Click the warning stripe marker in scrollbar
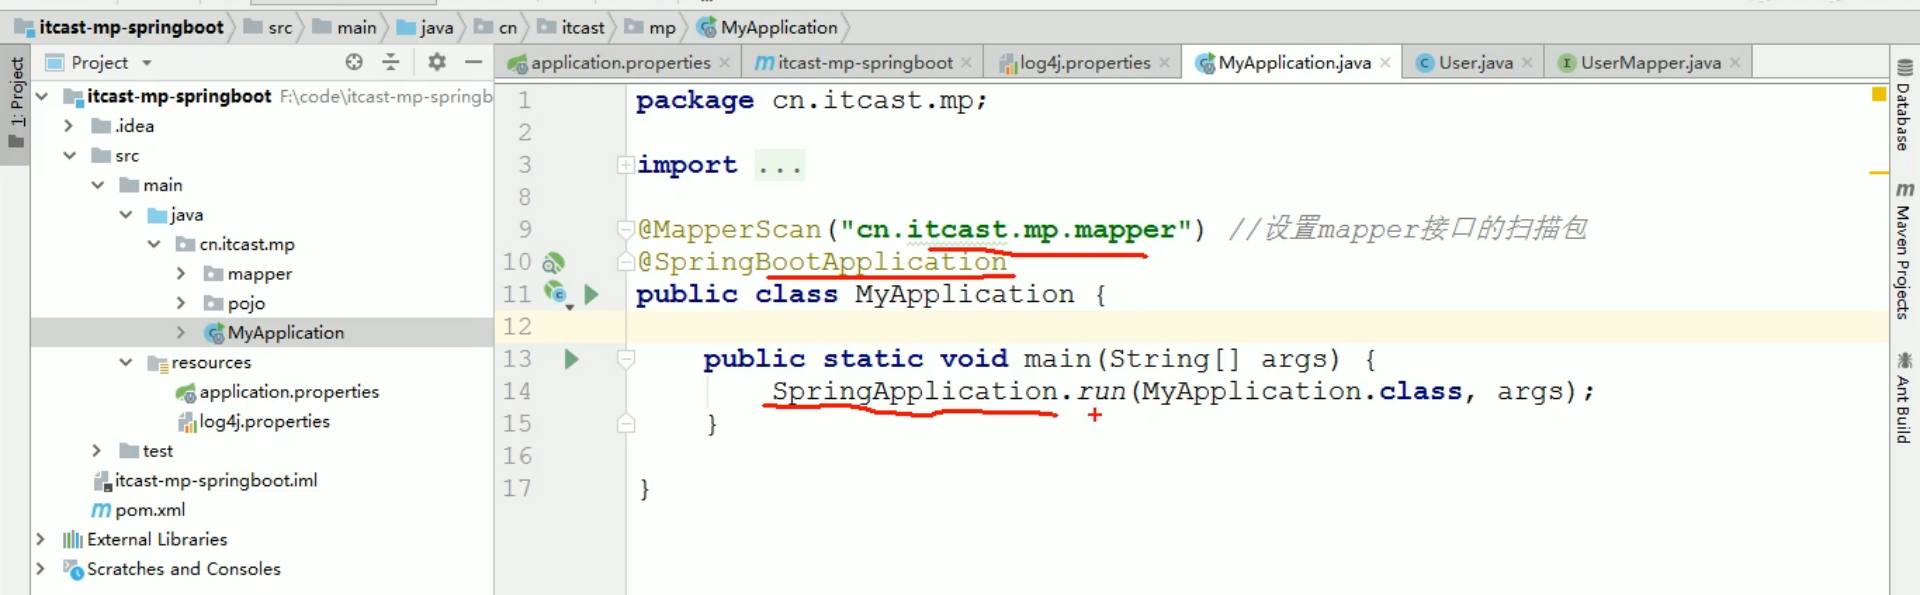The width and height of the screenshot is (1920, 595). click(1878, 173)
